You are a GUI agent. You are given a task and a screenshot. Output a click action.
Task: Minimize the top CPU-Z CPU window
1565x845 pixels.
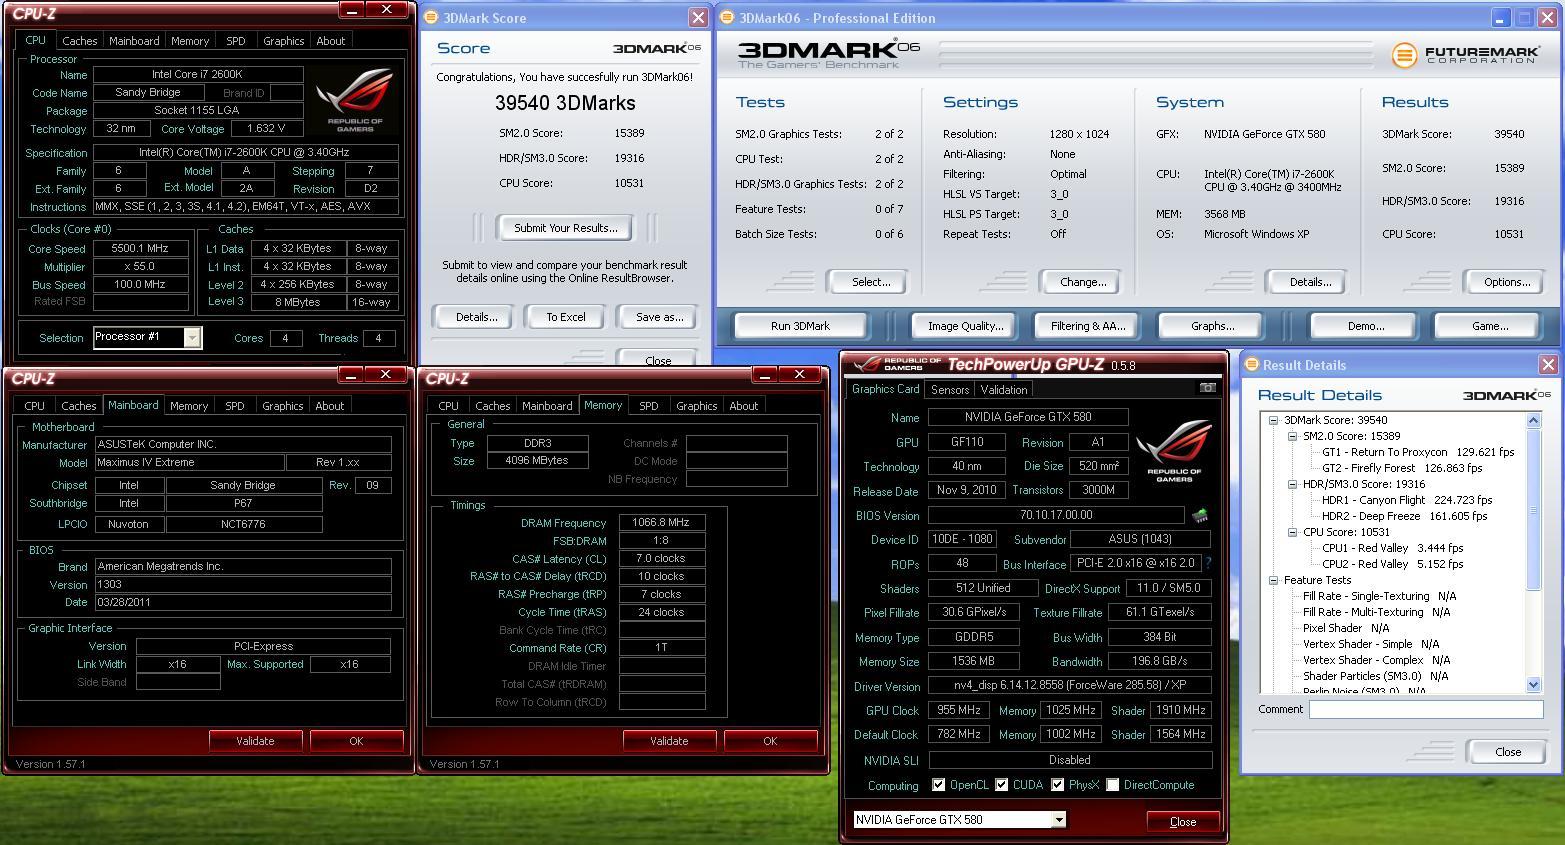pyautogui.click(x=352, y=9)
